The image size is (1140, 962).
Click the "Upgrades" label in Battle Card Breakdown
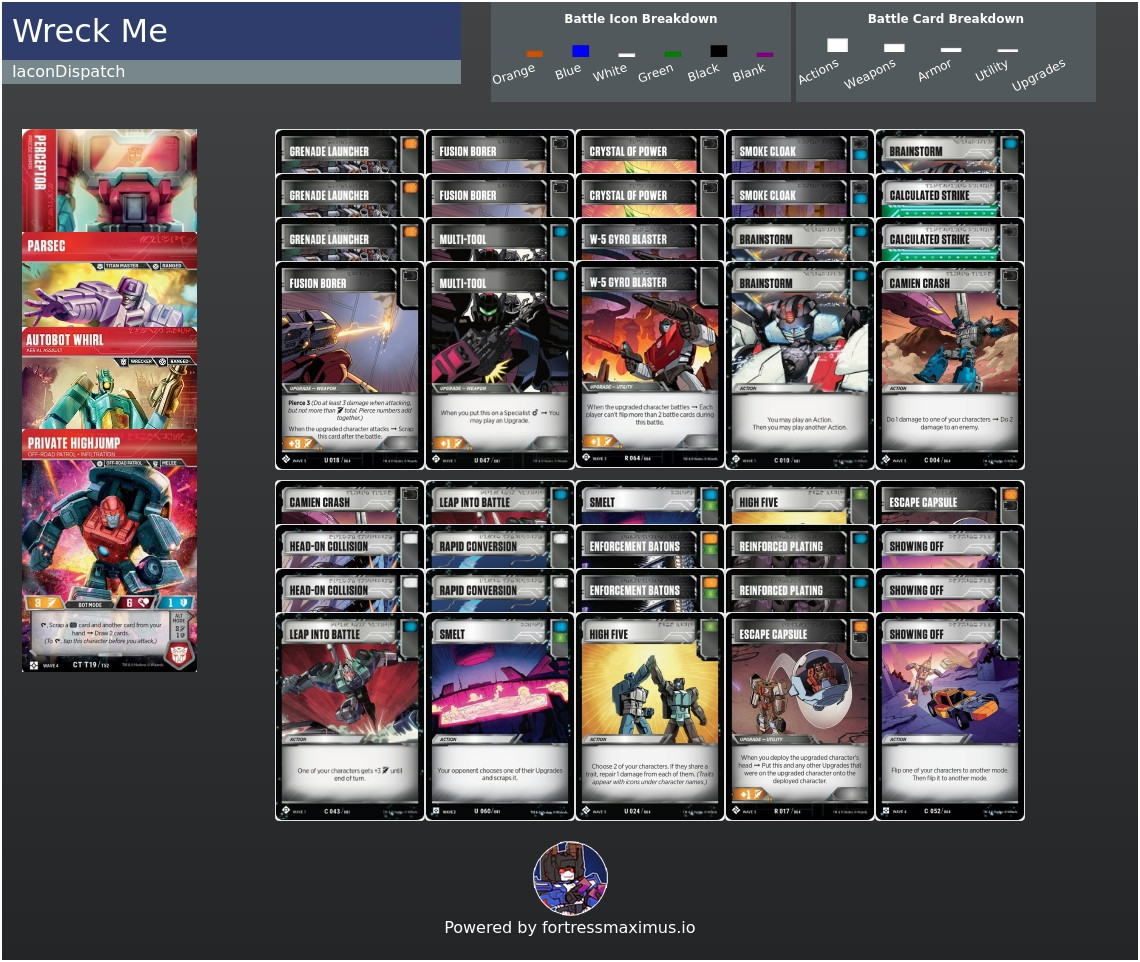click(x=1038, y=75)
